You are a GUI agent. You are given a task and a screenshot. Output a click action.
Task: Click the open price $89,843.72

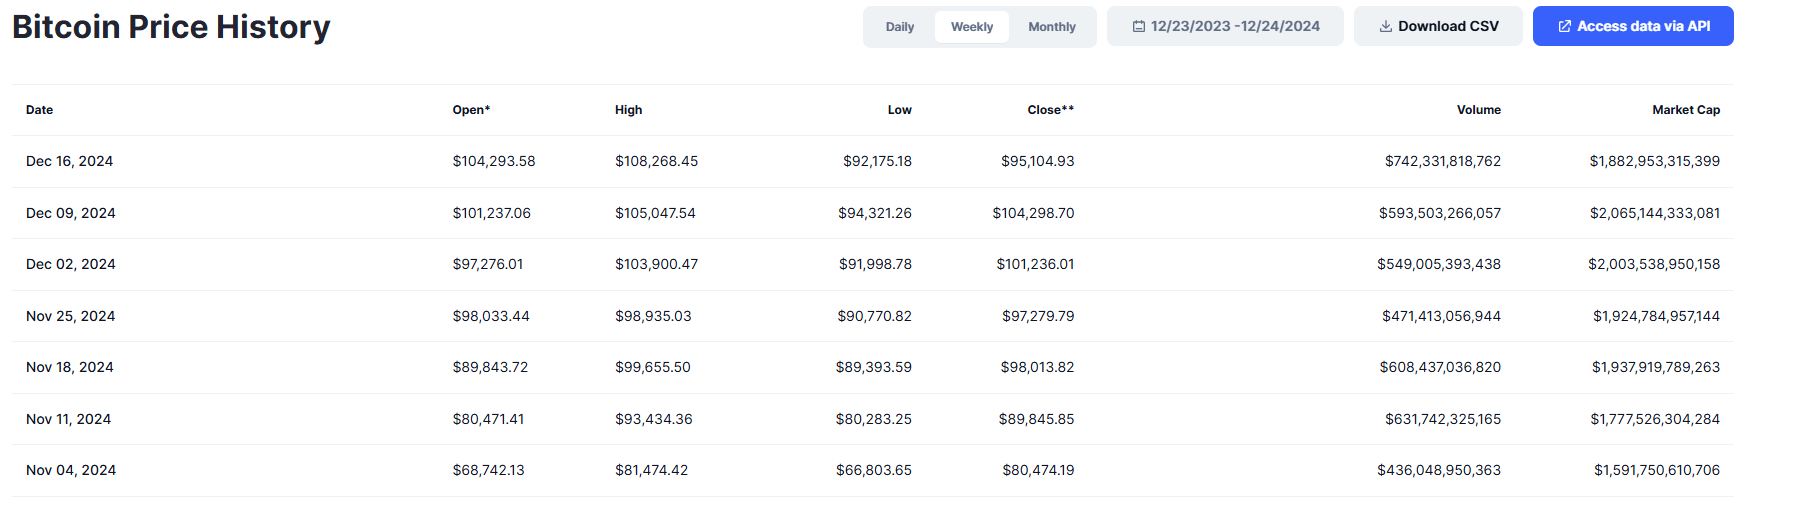[490, 367]
